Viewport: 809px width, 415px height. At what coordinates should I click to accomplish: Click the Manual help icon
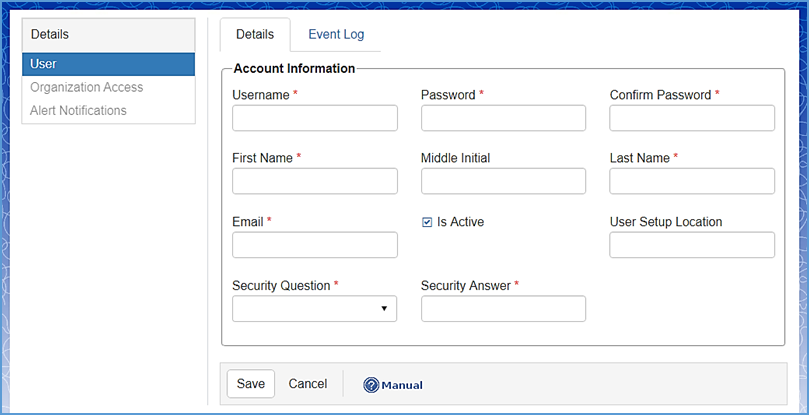pyautogui.click(x=371, y=385)
